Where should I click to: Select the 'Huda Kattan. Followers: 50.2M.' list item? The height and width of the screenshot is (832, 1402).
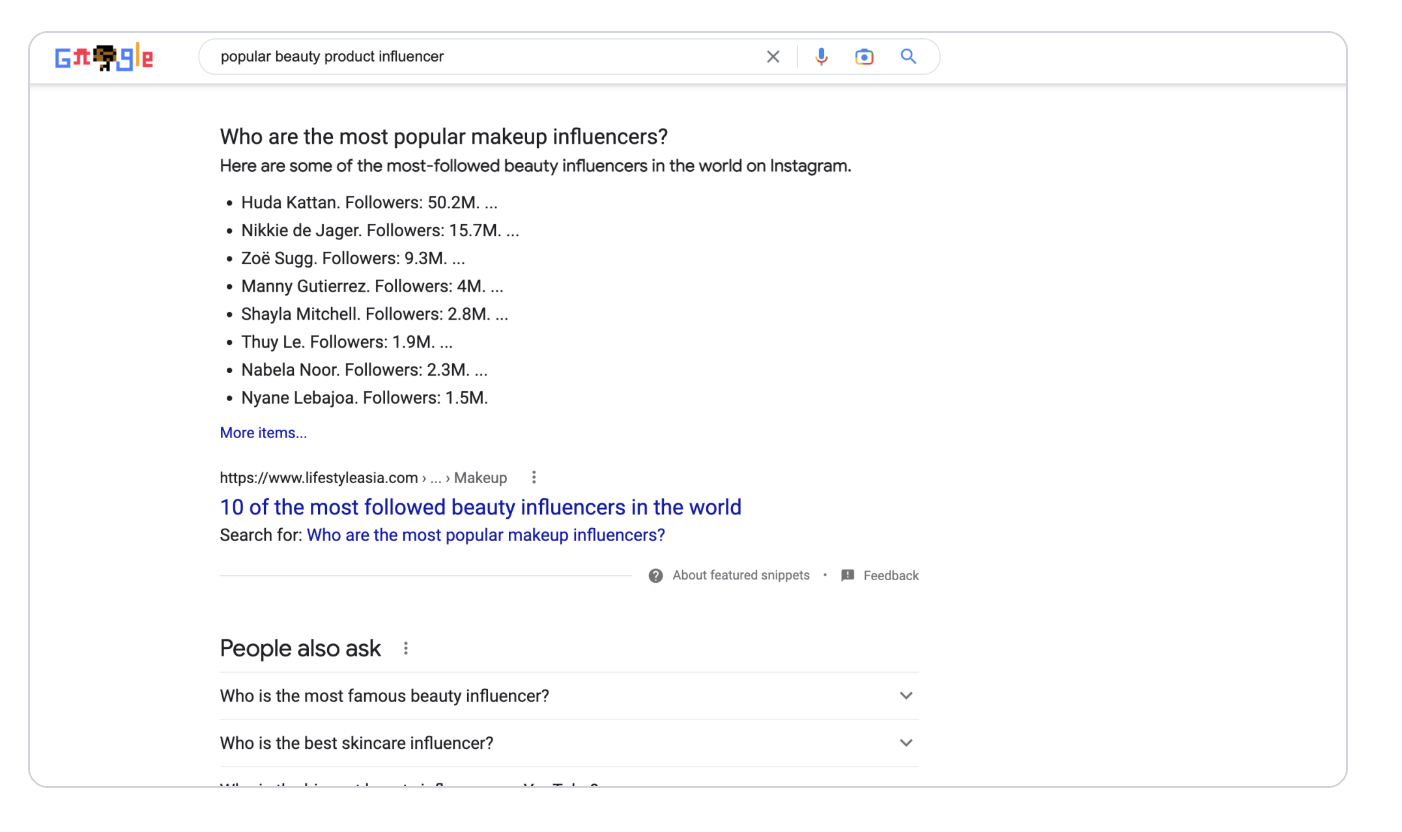tap(369, 202)
